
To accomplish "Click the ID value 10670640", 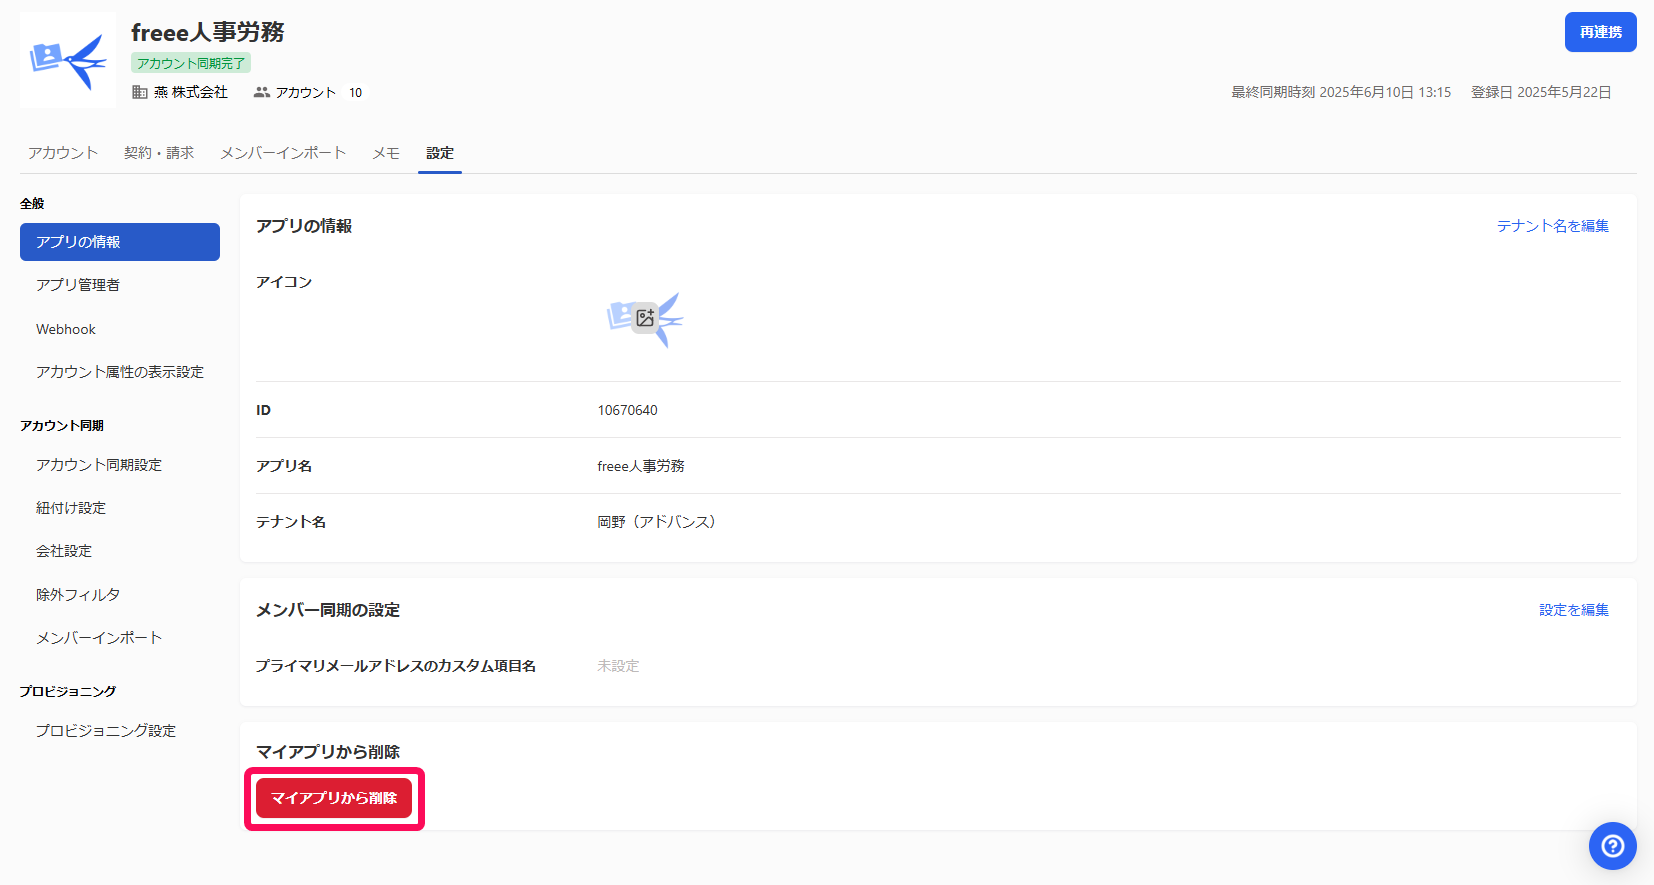I will coord(627,410).
